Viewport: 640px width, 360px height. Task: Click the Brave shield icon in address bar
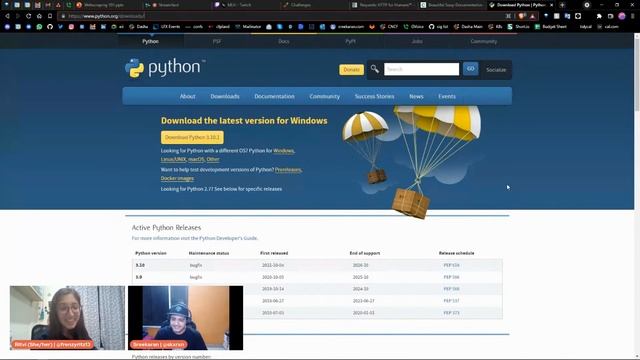pyautogui.click(x=522, y=16)
